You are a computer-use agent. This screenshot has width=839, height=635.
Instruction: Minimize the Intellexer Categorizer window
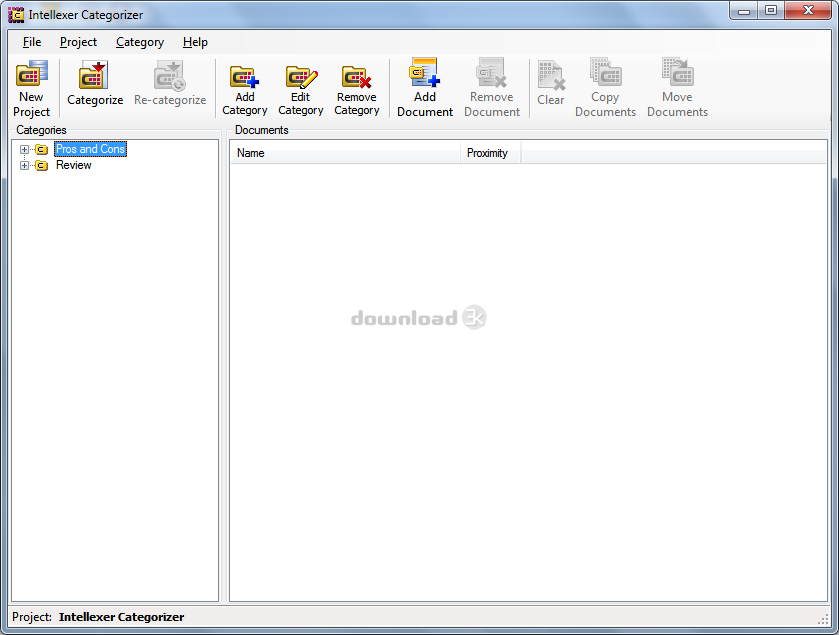click(x=744, y=11)
